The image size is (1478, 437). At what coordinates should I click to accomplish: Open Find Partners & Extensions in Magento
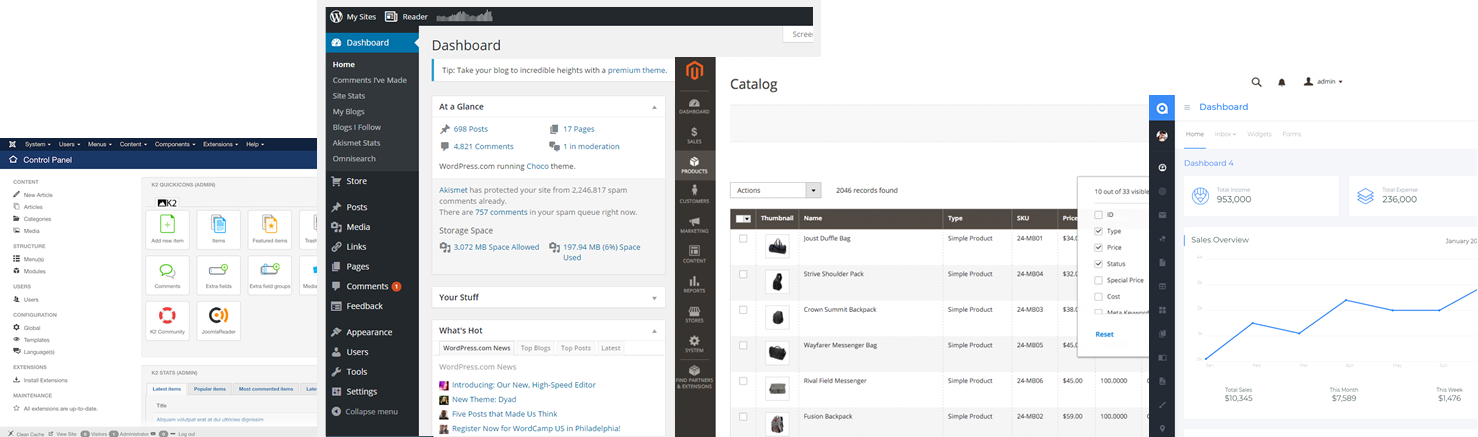click(694, 376)
